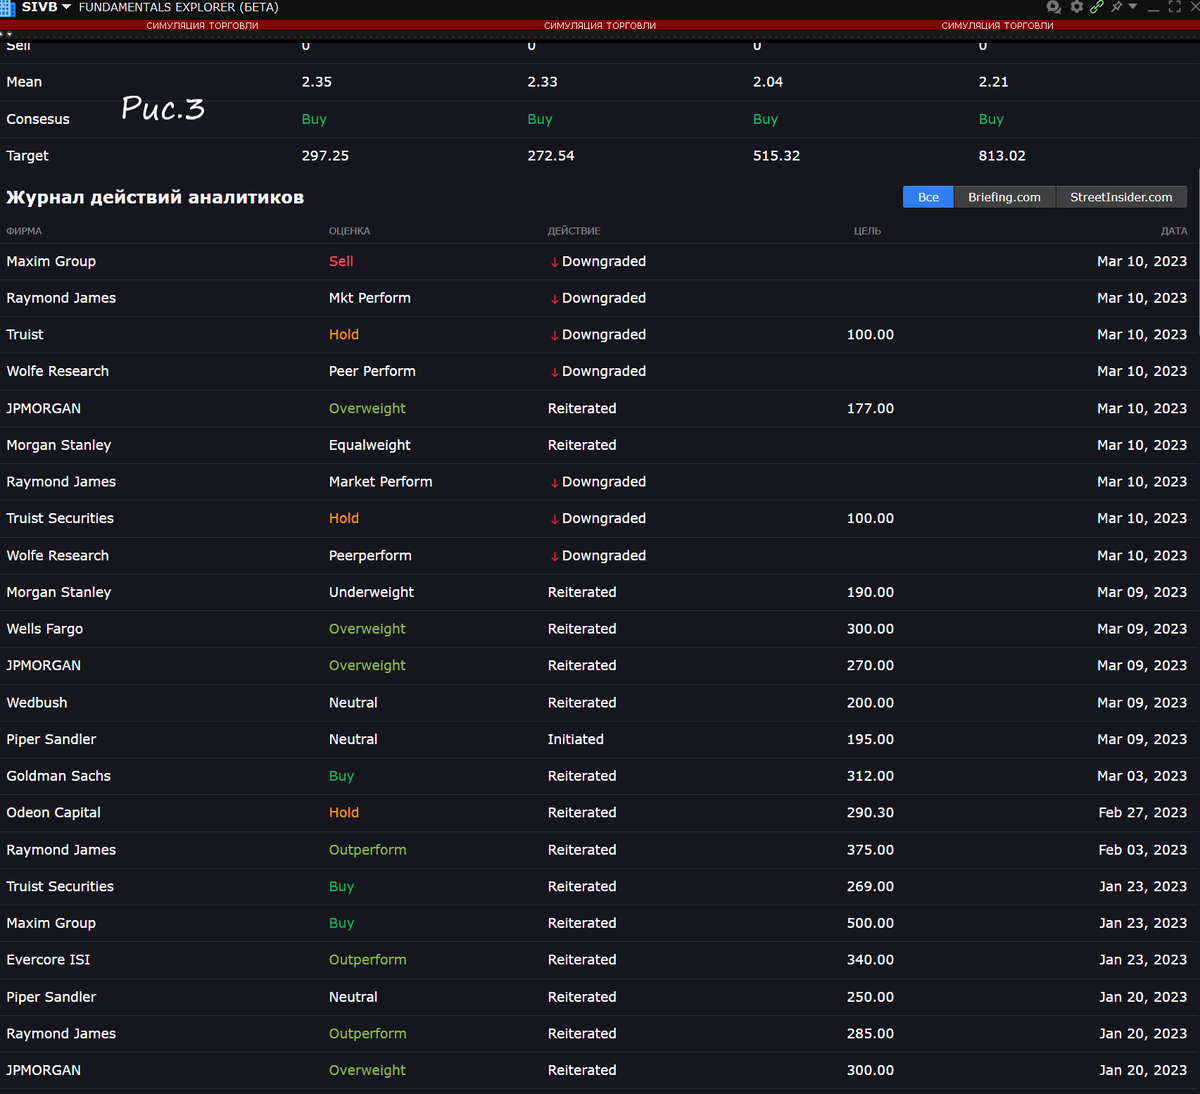Select the 195.00 target price cell
Screen dimensions: 1200x1094
tap(870, 740)
